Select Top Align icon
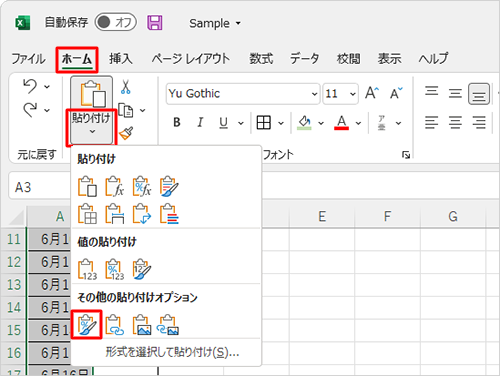 431,92
